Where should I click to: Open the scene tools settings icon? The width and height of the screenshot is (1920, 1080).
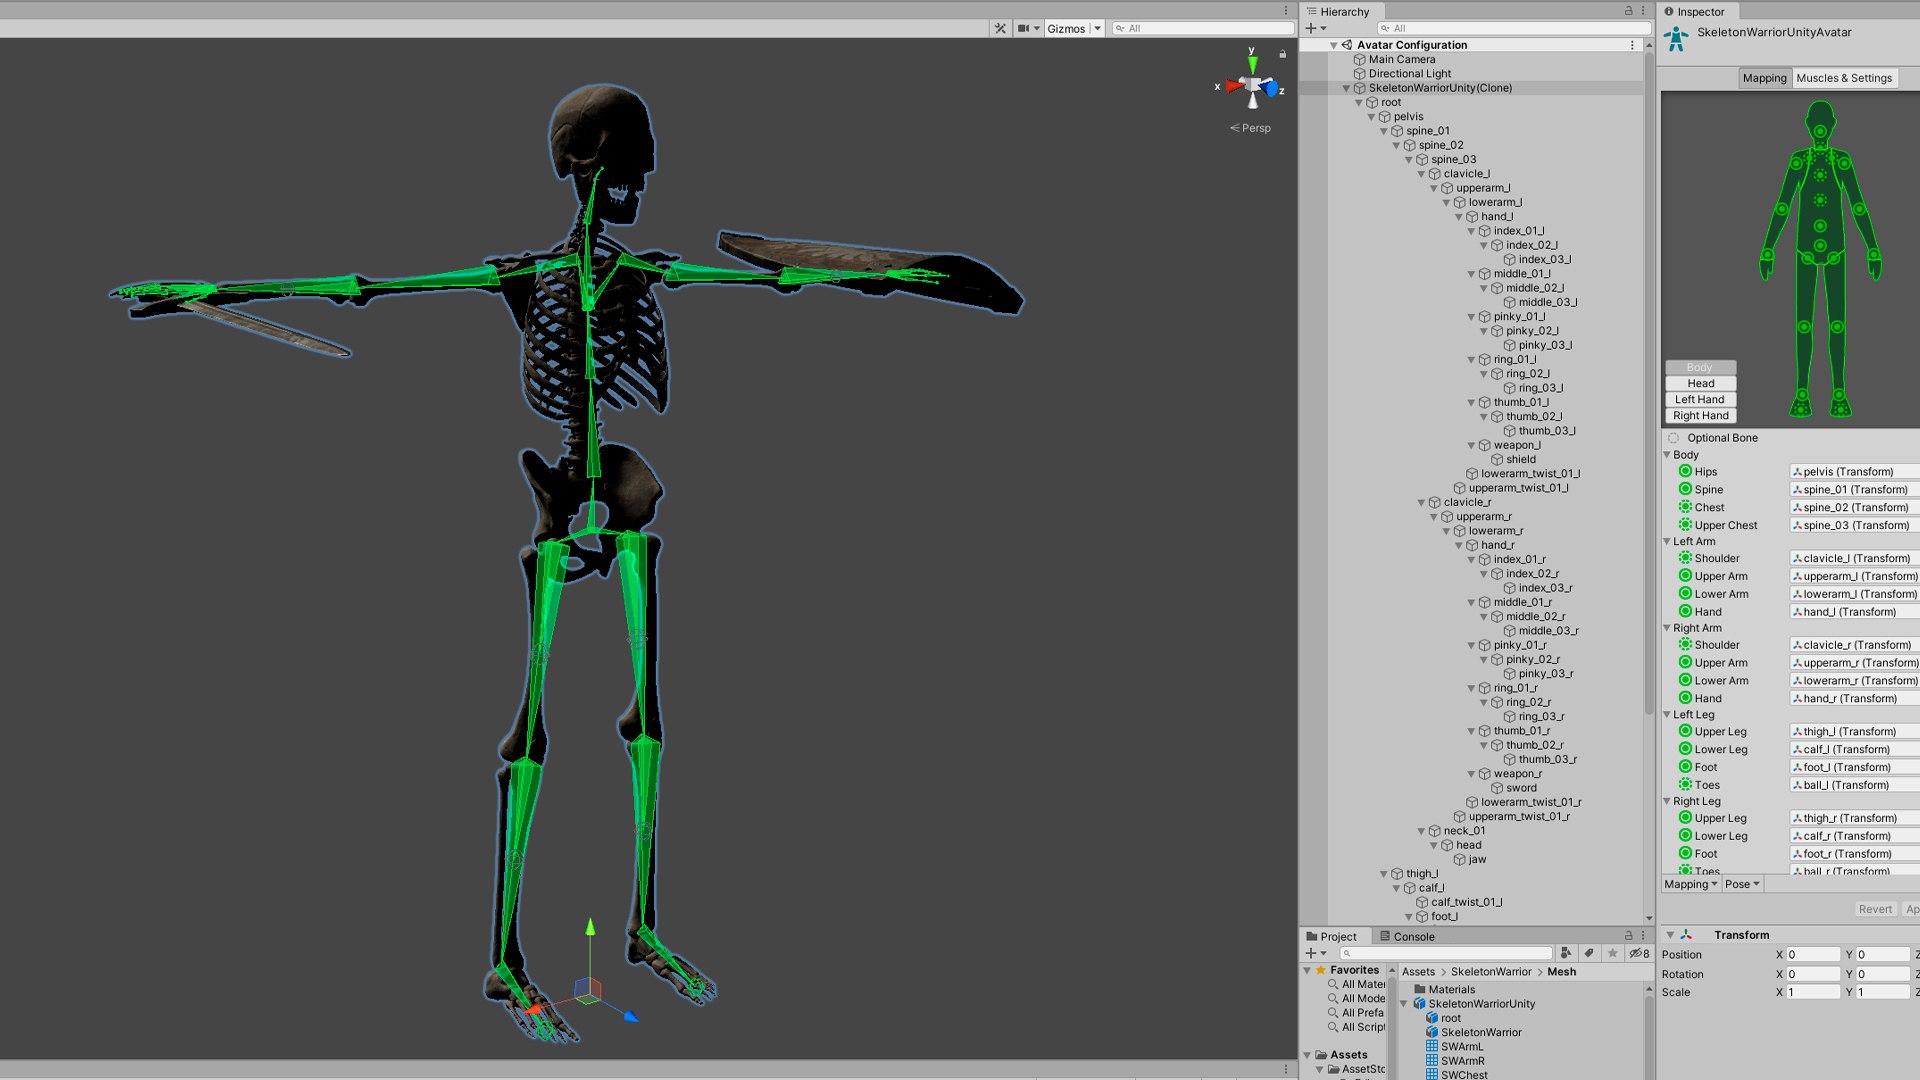[1000, 28]
